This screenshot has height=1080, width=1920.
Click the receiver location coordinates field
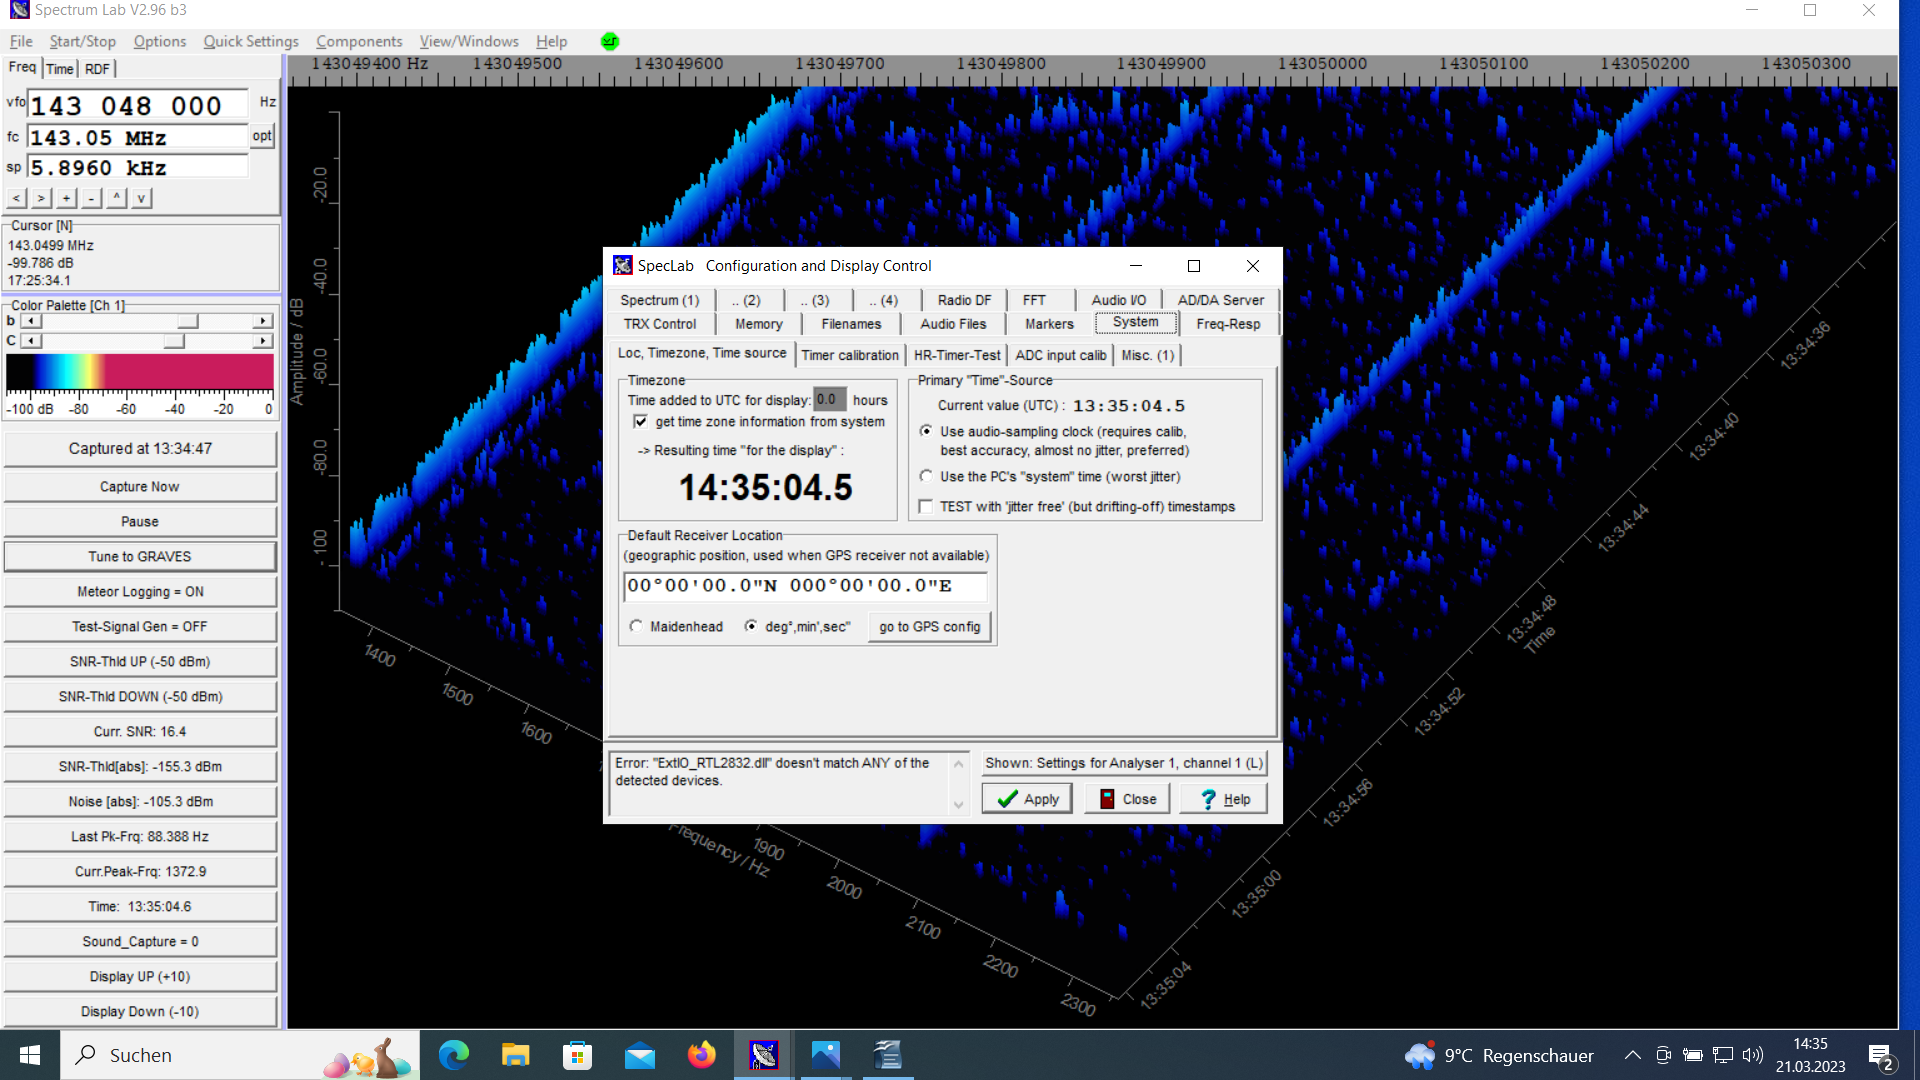[805, 586]
